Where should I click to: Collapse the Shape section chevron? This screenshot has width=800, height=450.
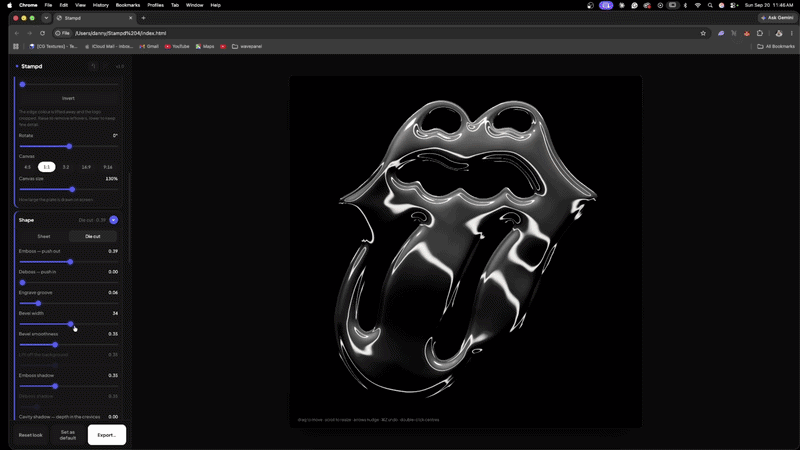pos(113,220)
